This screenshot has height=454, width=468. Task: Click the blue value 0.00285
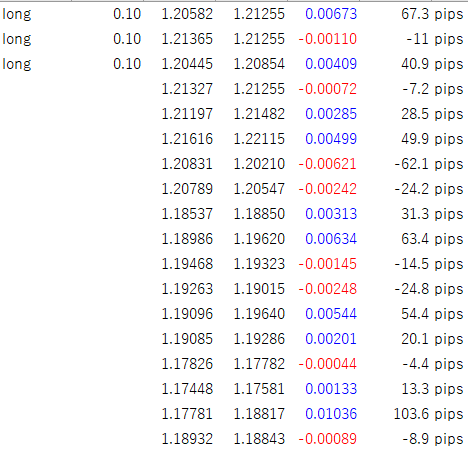[x=331, y=114]
